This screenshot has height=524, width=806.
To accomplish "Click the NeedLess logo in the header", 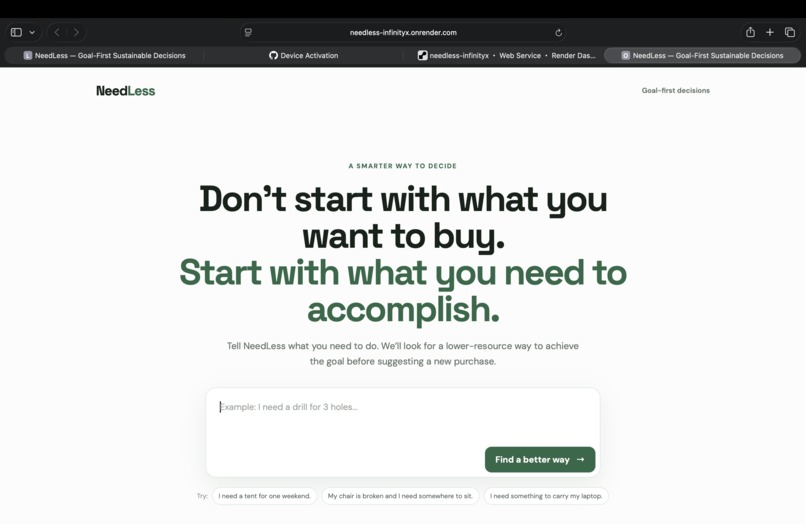I will (125, 91).
